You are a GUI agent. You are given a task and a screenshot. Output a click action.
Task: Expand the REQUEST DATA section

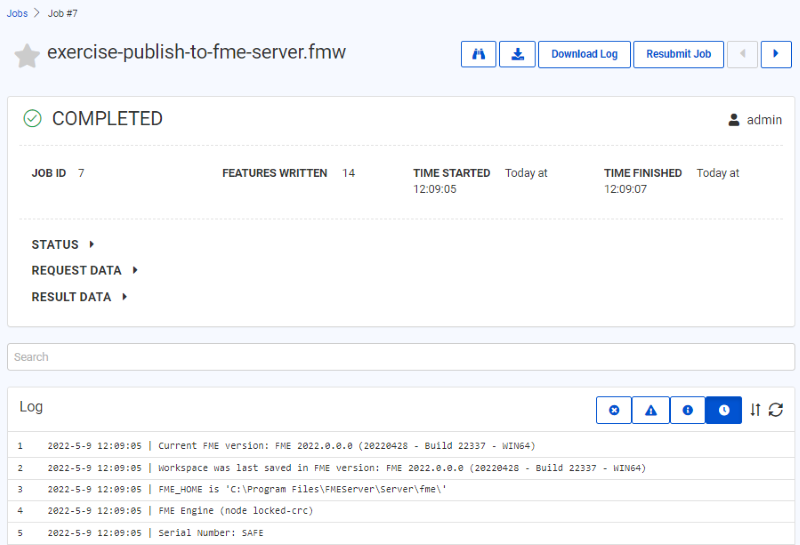tap(84, 271)
